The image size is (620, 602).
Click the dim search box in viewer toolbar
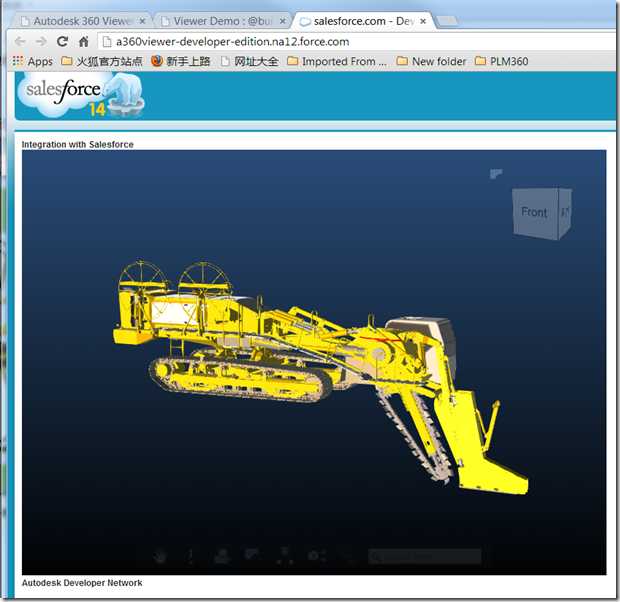click(425, 556)
